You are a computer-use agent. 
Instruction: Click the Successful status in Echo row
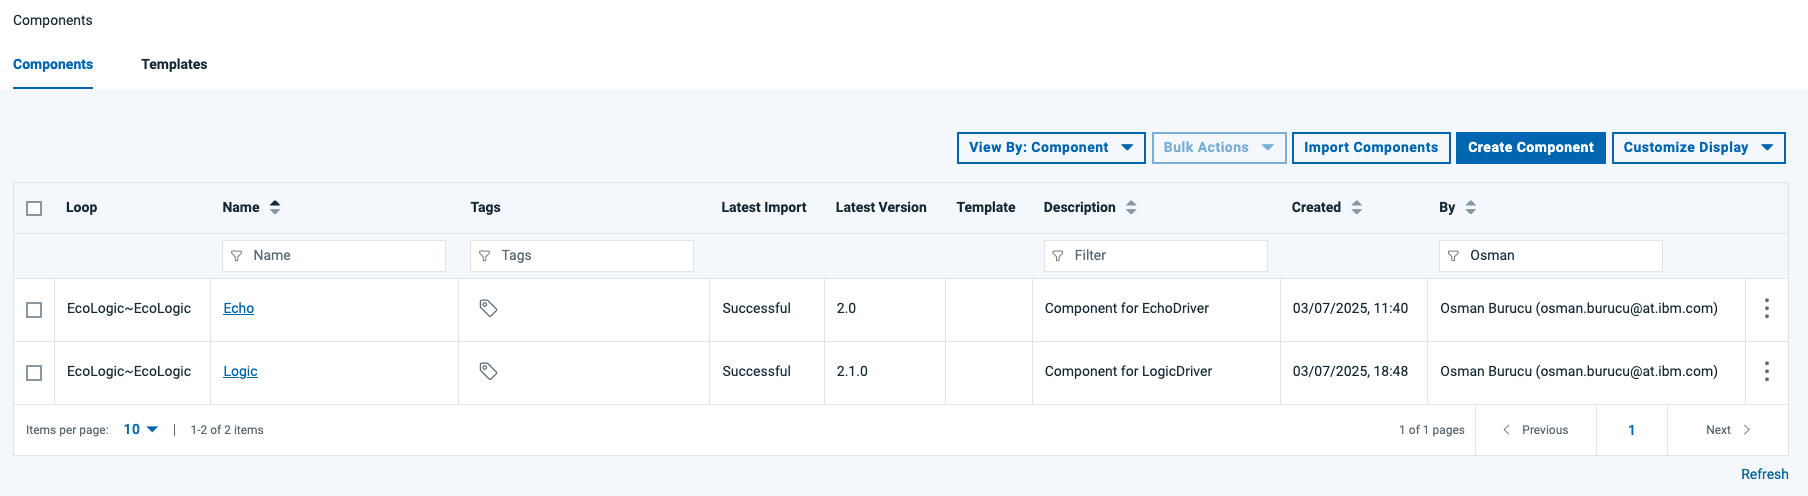[756, 308]
